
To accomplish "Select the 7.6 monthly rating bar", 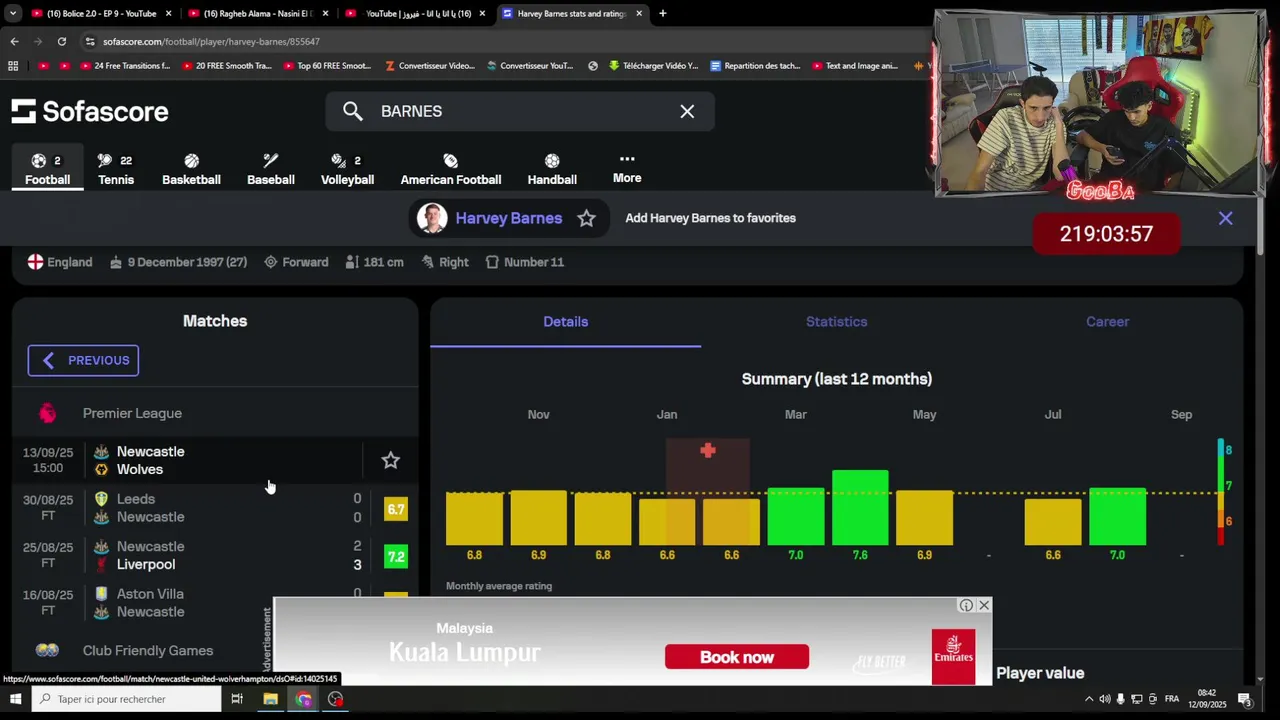I will (x=860, y=507).
